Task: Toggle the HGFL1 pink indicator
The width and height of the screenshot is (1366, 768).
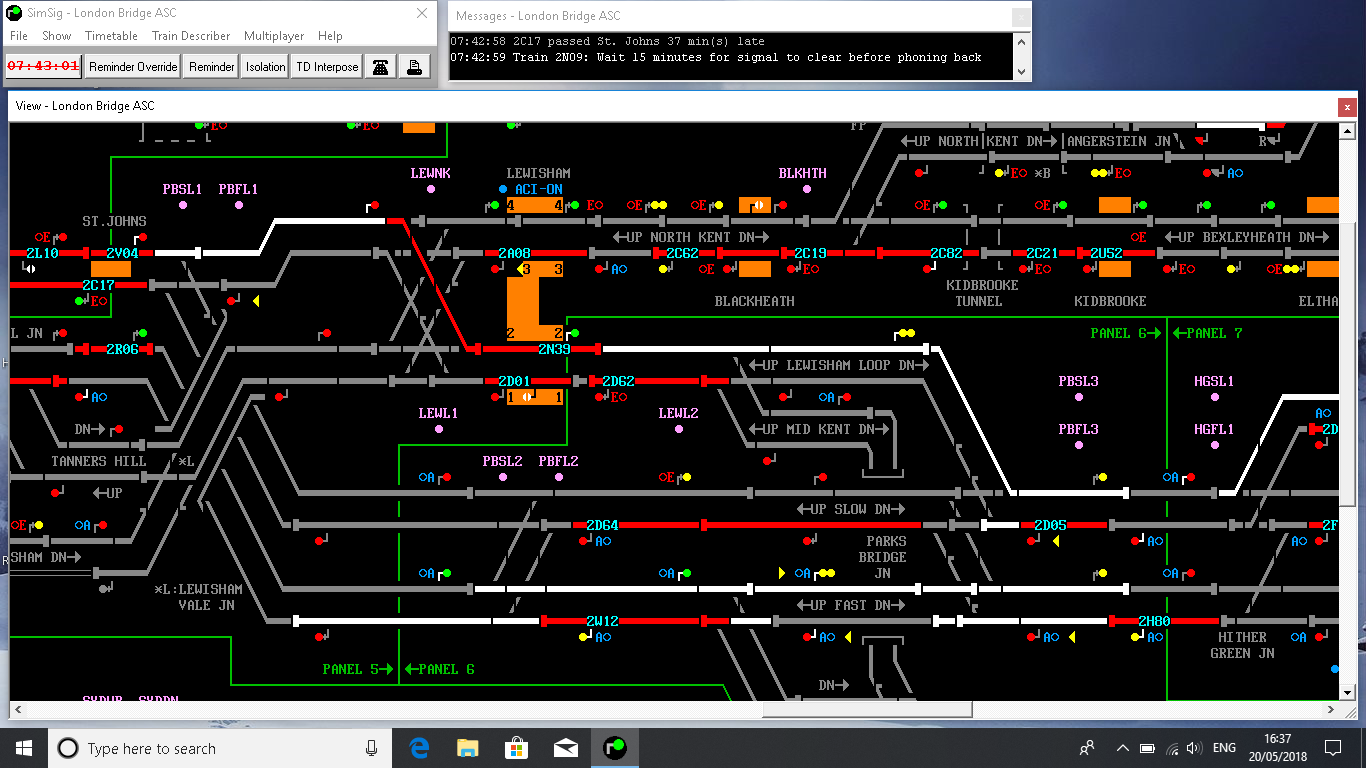Action: (1215, 445)
